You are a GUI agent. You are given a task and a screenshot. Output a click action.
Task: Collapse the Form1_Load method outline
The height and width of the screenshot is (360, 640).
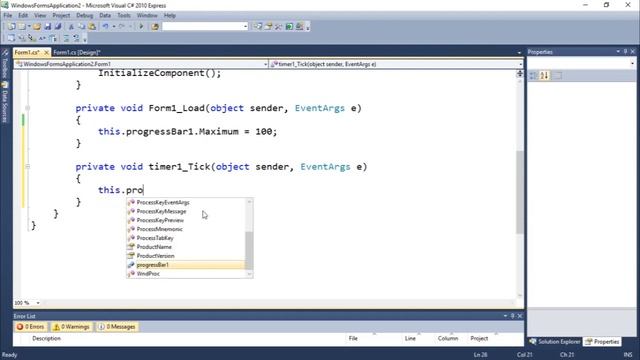point(27,108)
